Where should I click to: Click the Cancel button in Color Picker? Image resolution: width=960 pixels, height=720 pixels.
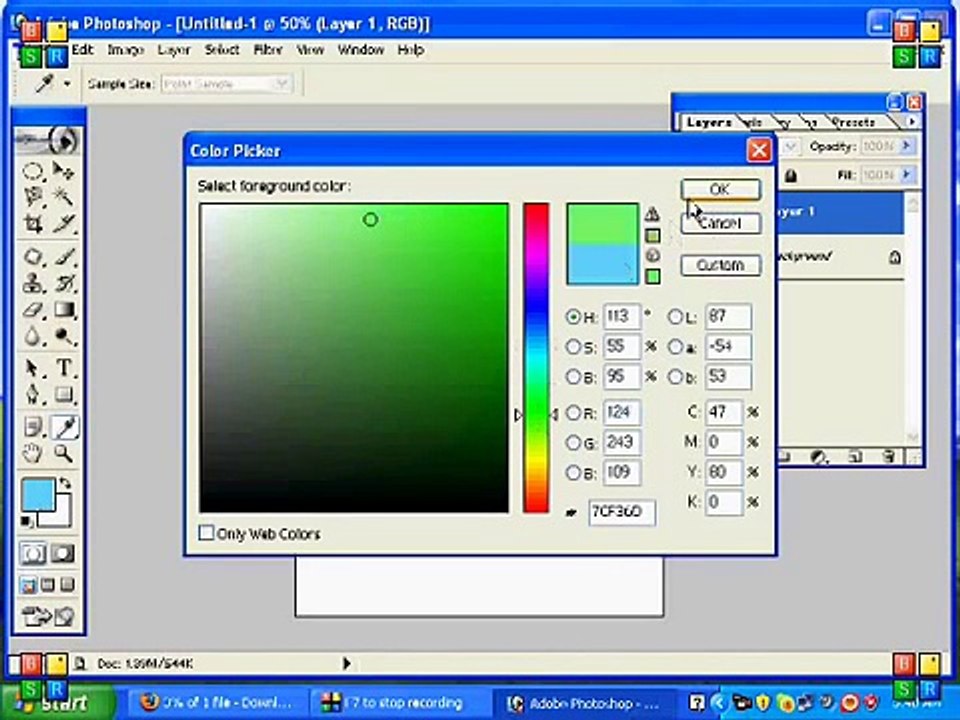(720, 223)
